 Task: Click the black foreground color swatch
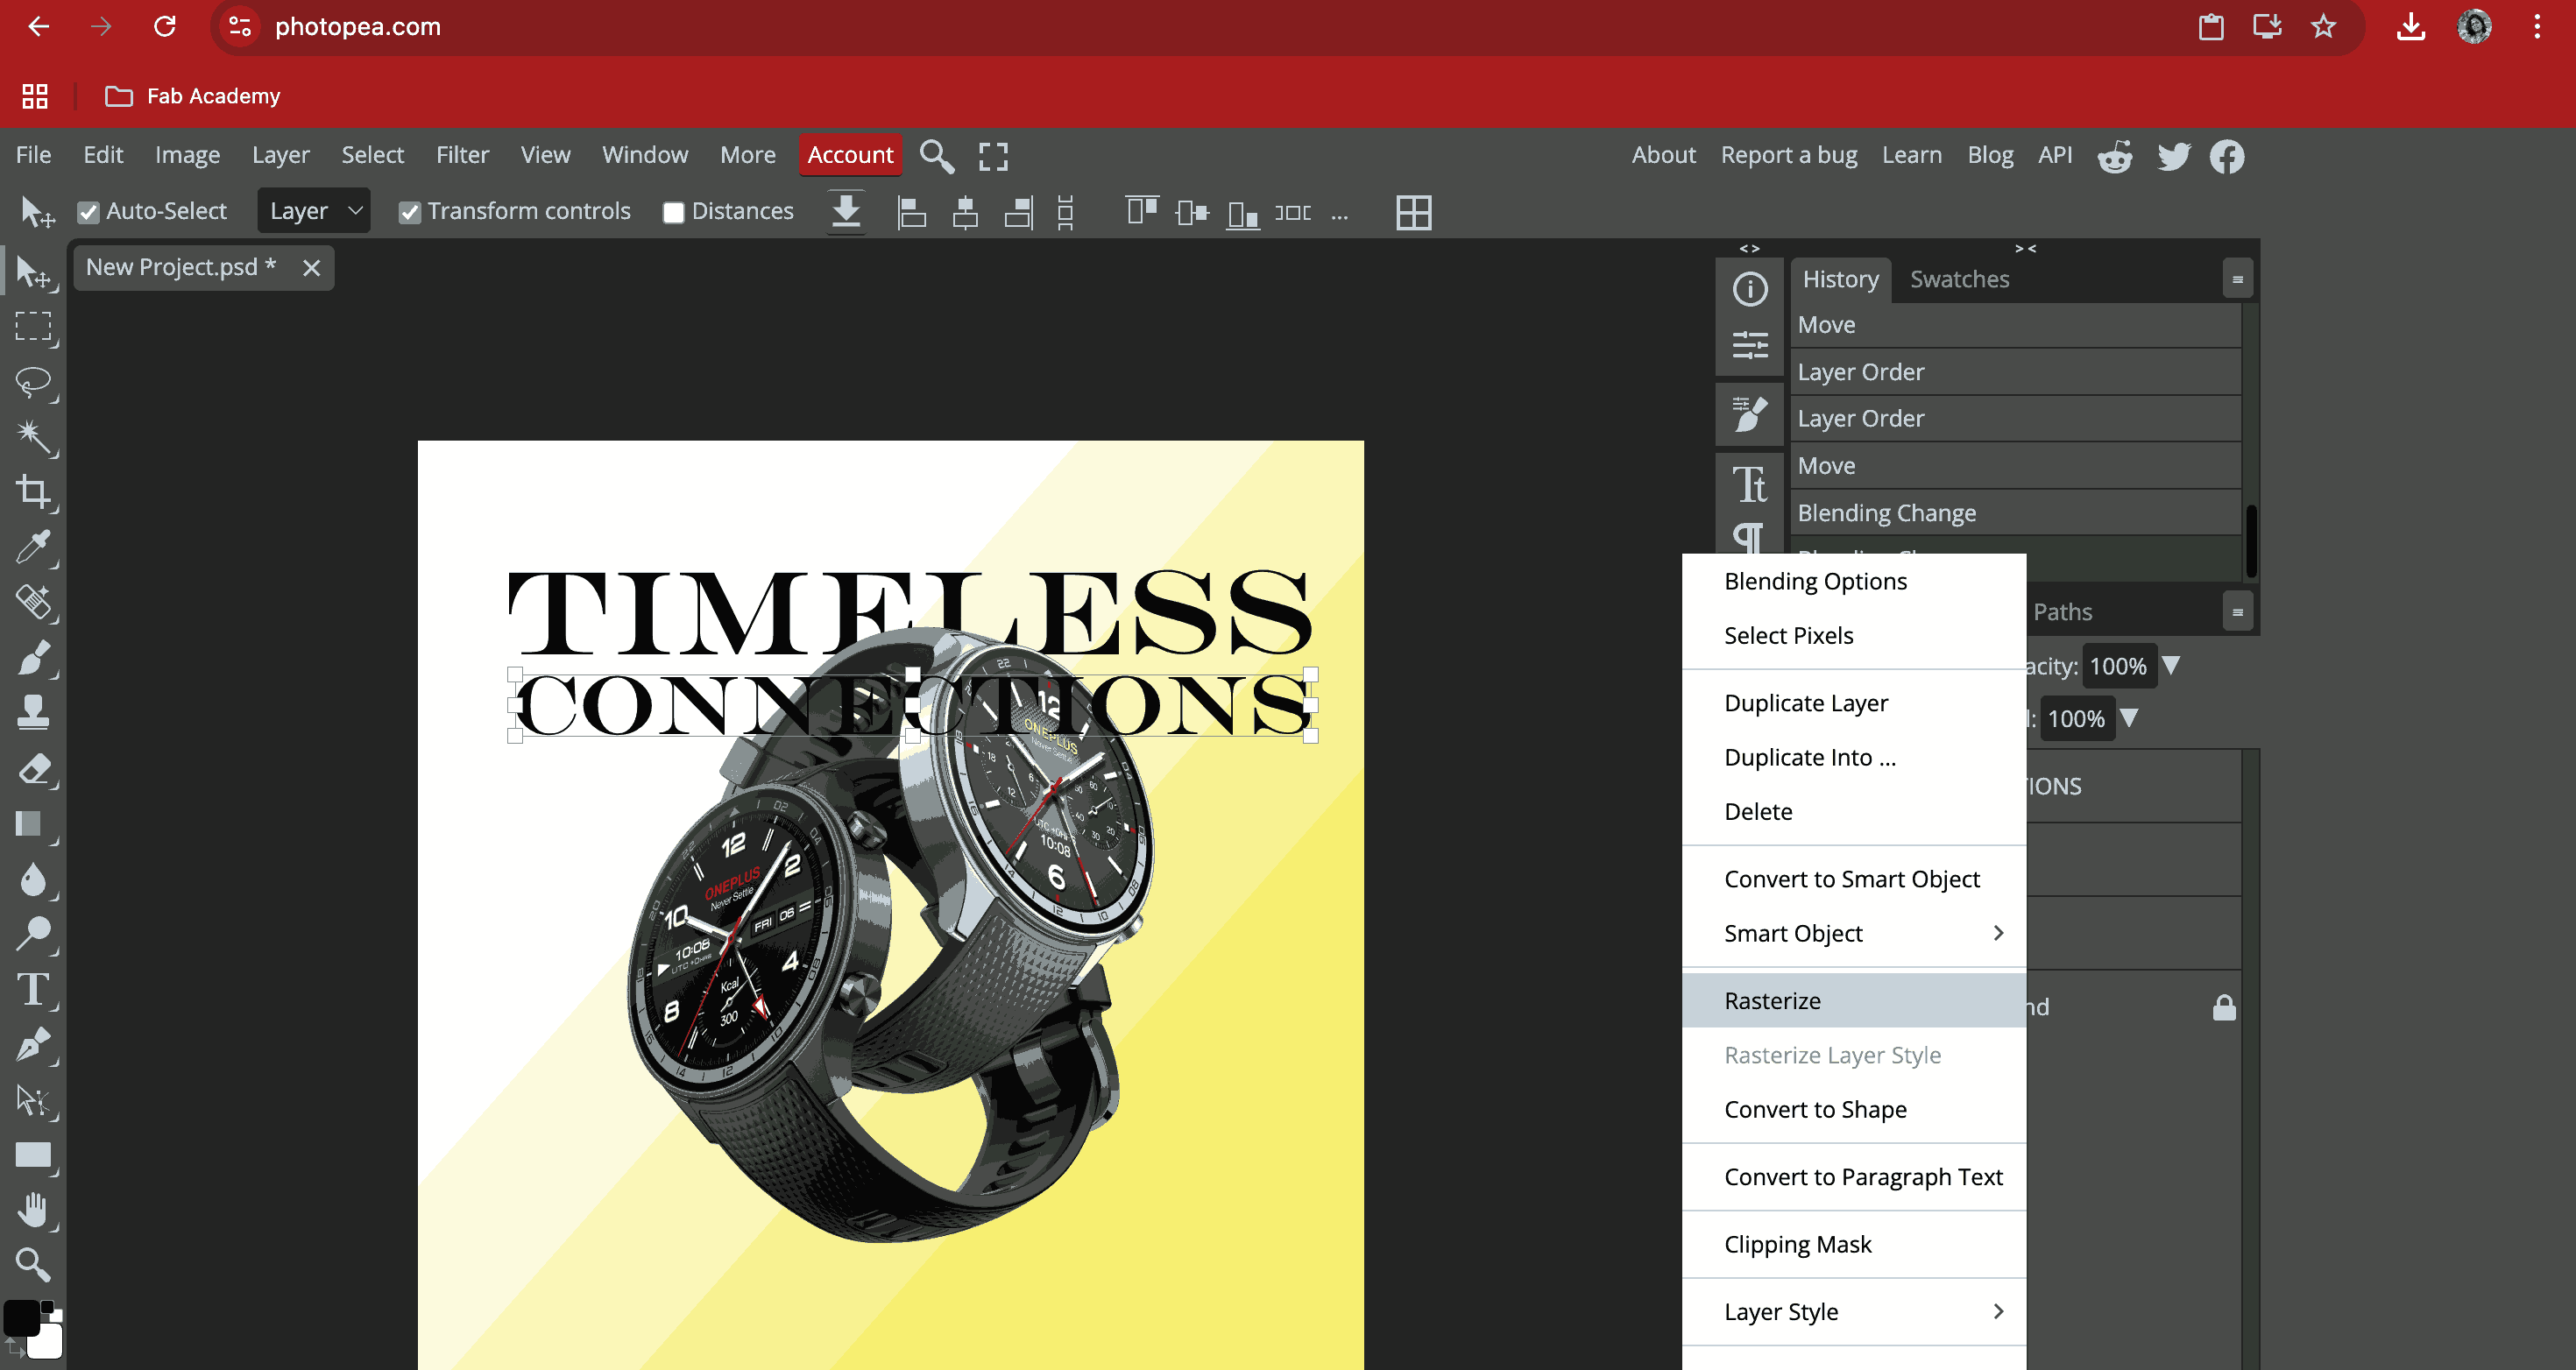click(21, 1319)
